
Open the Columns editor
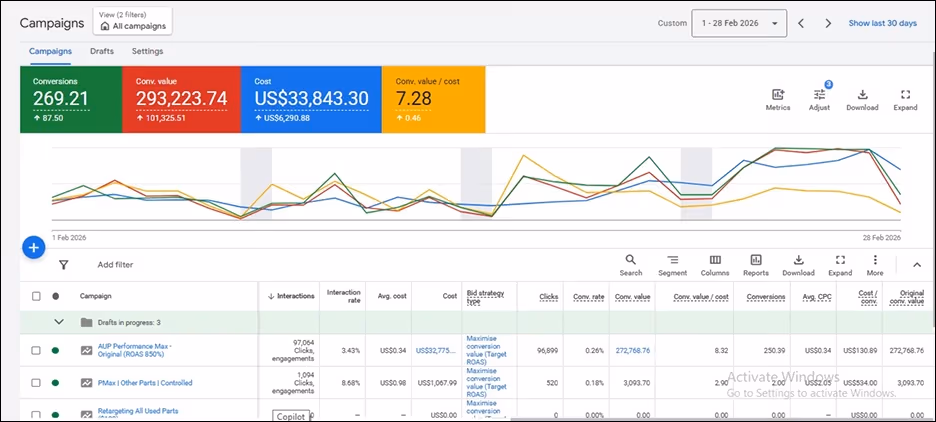pos(715,265)
